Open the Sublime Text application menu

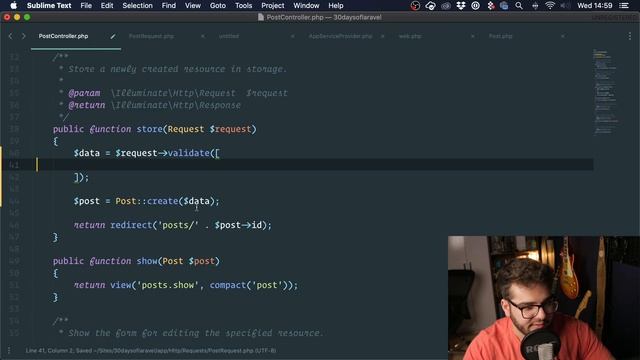pyautogui.click(x=49, y=6)
